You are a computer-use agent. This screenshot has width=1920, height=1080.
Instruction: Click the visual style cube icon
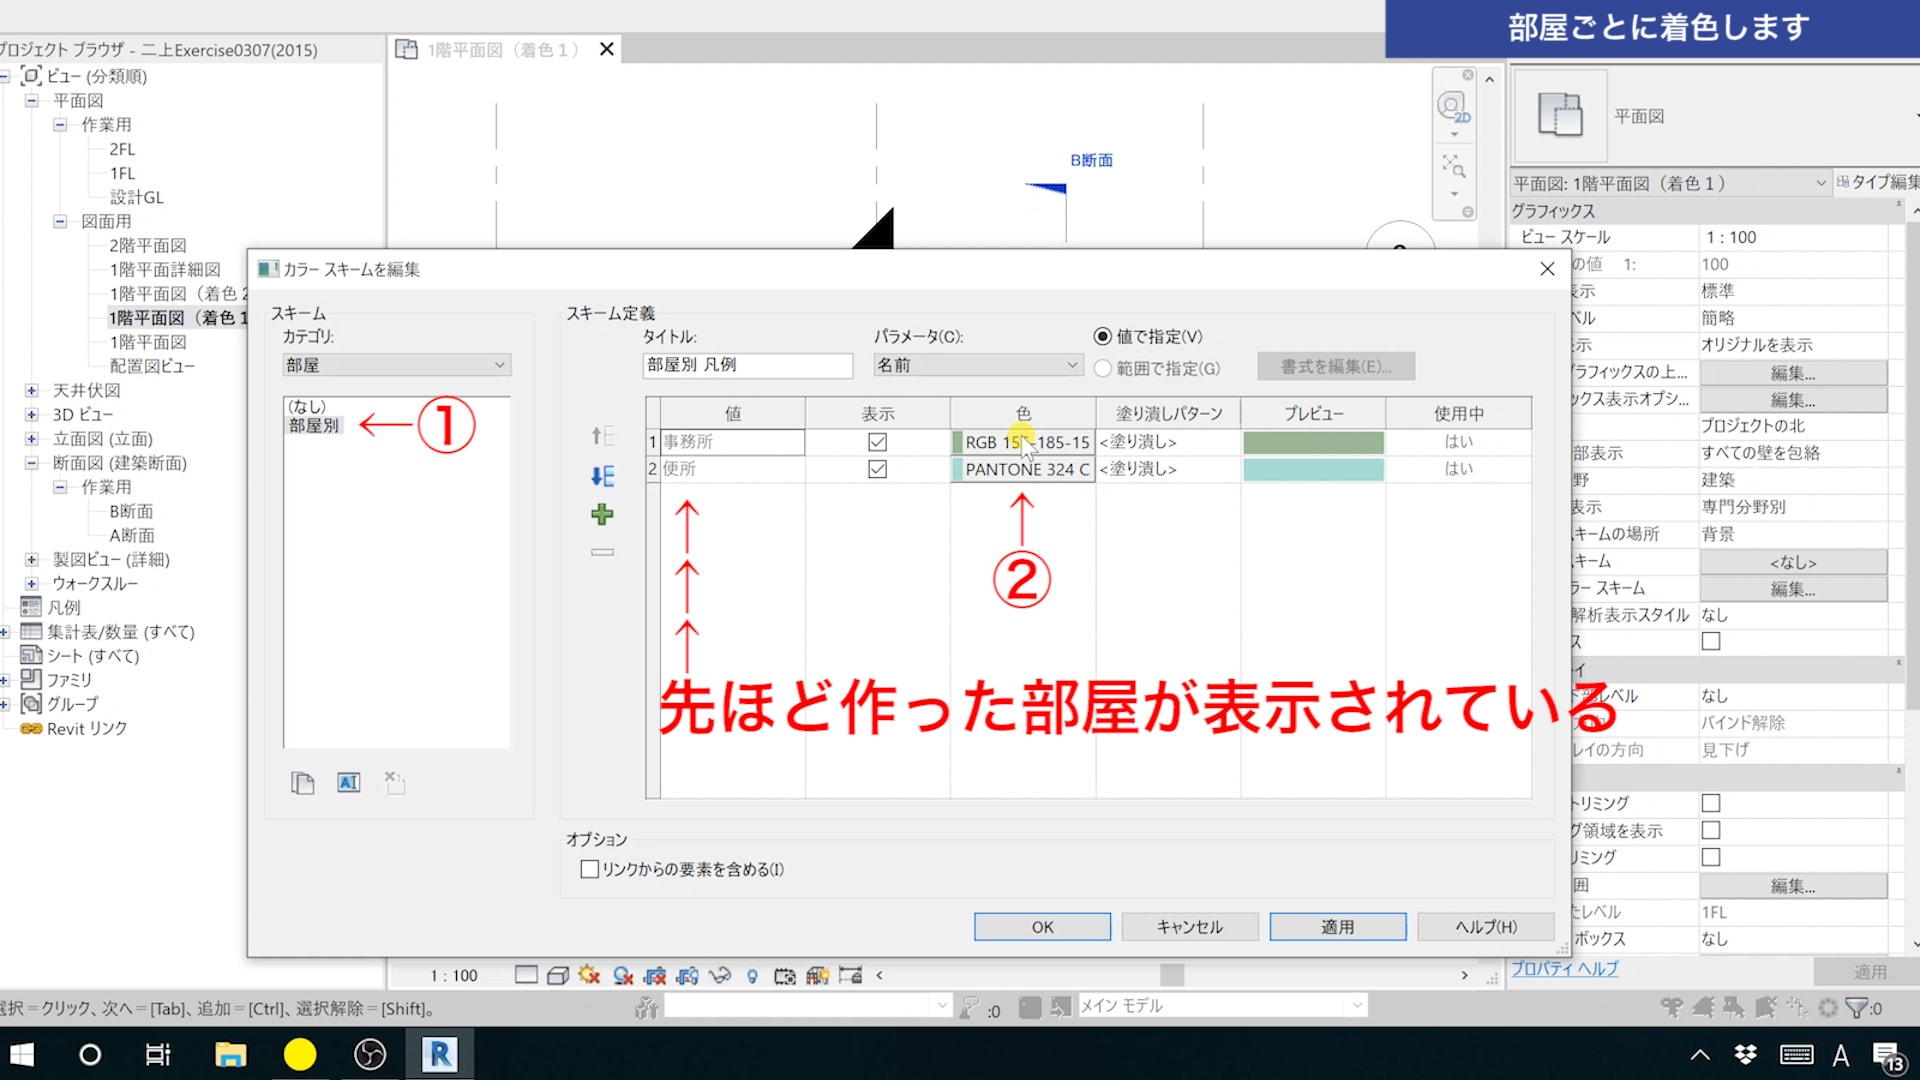pyautogui.click(x=558, y=975)
